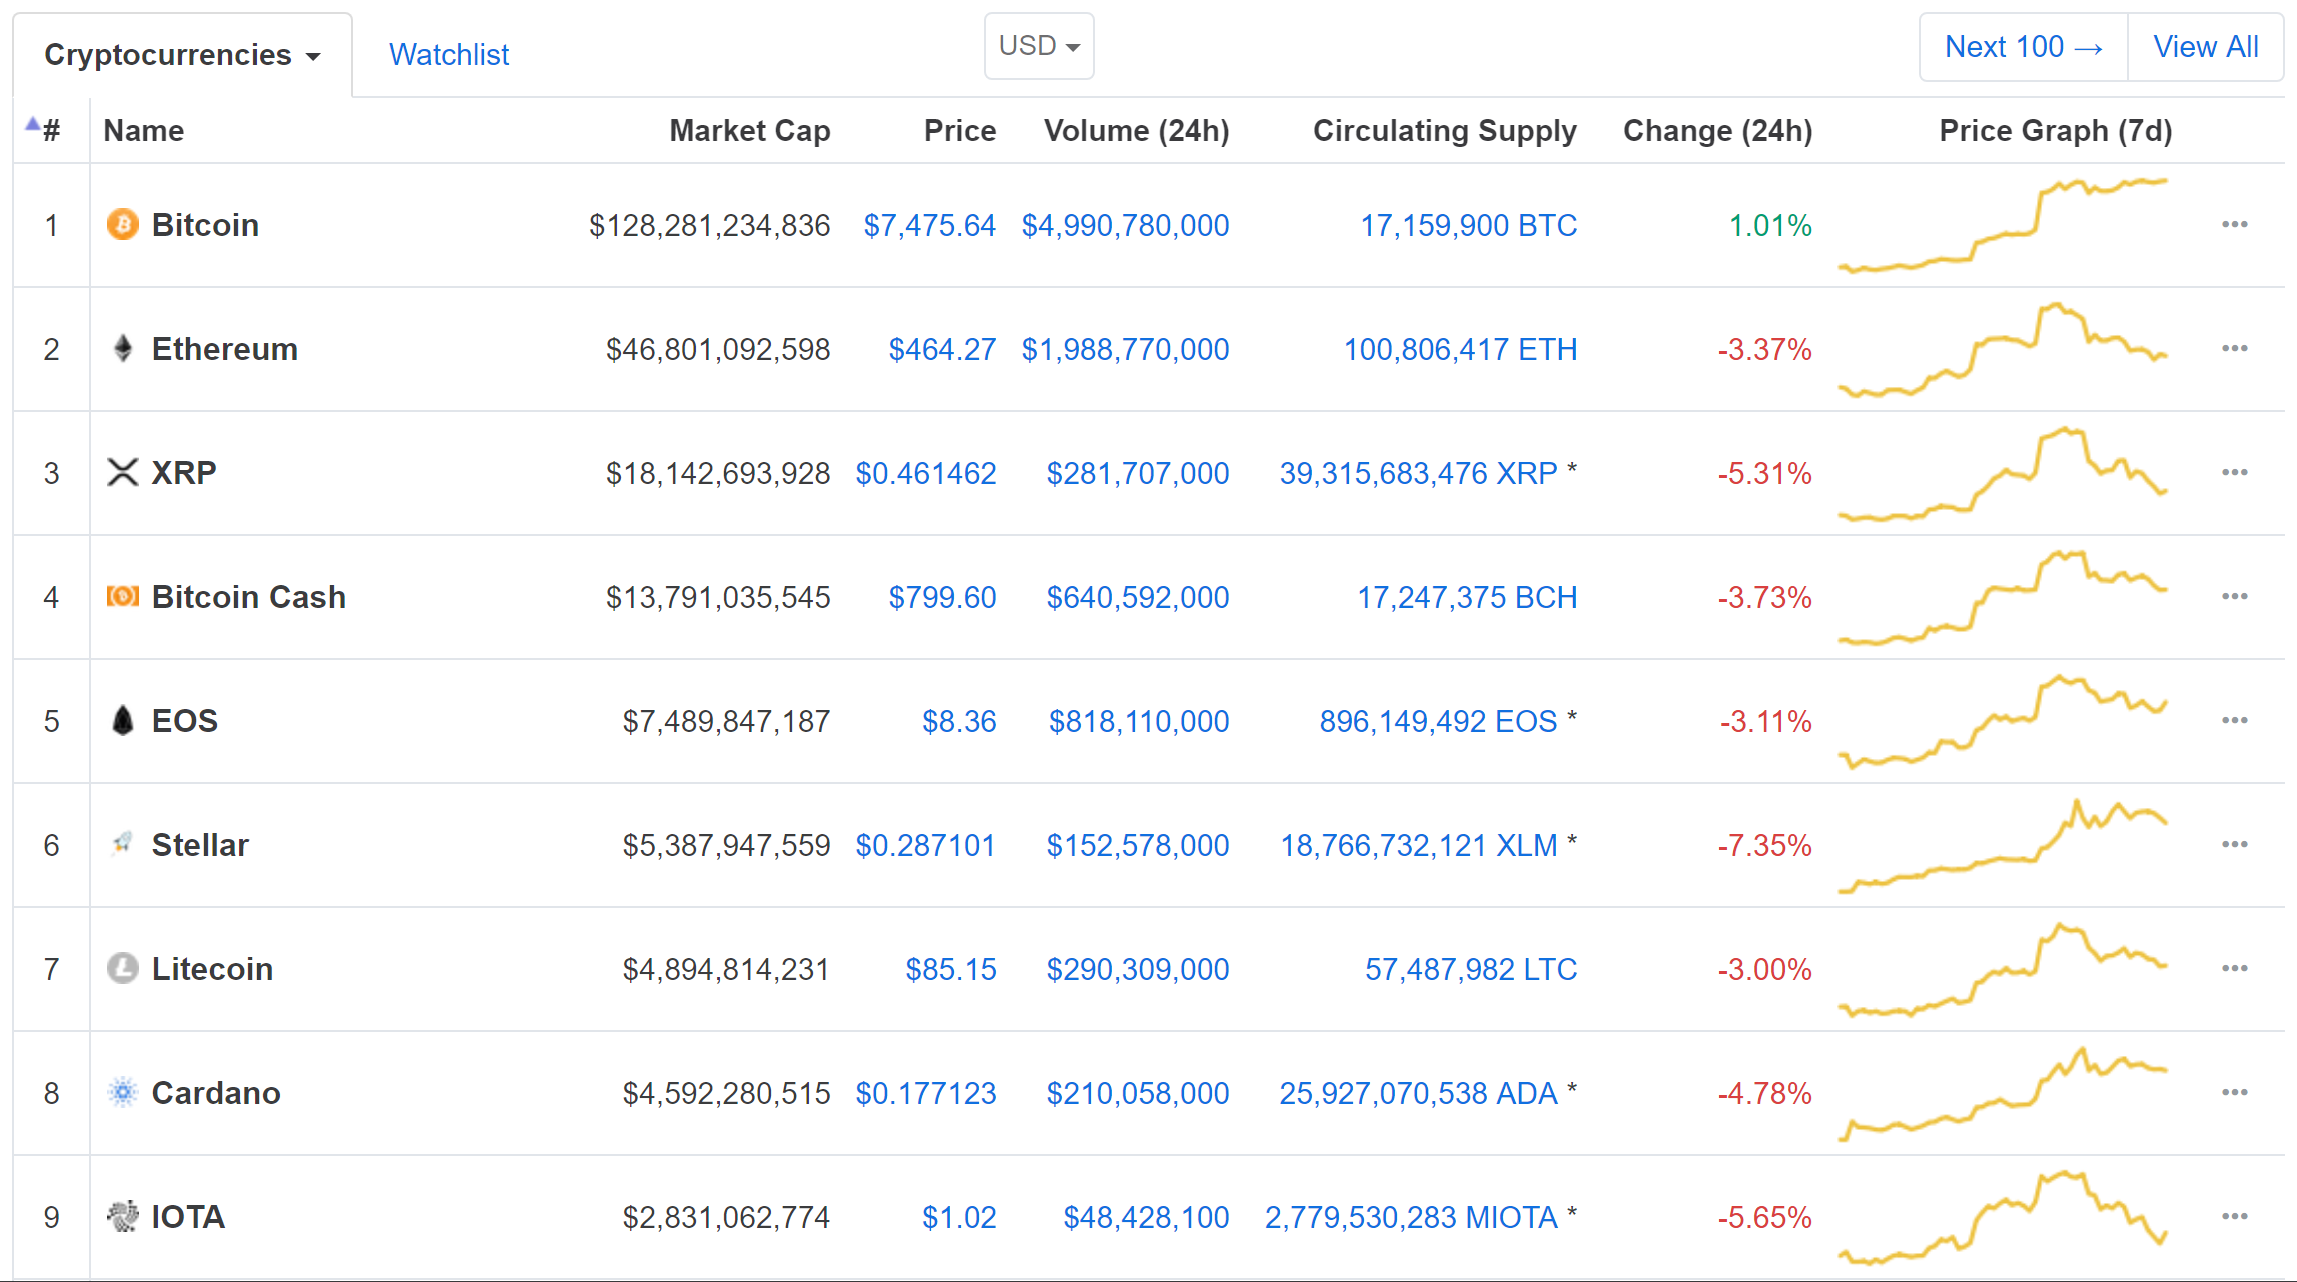
Task: Open the ellipsis menu for EOS row
Action: [2235, 720]
